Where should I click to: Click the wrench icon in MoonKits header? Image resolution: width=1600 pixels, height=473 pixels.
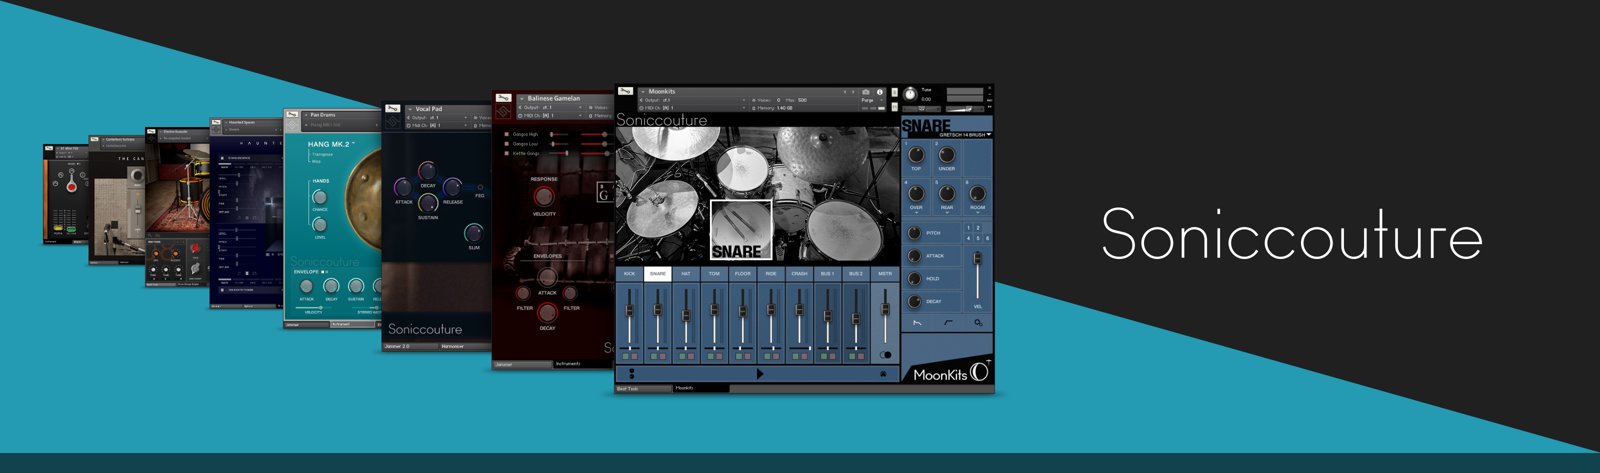(627, 92)
